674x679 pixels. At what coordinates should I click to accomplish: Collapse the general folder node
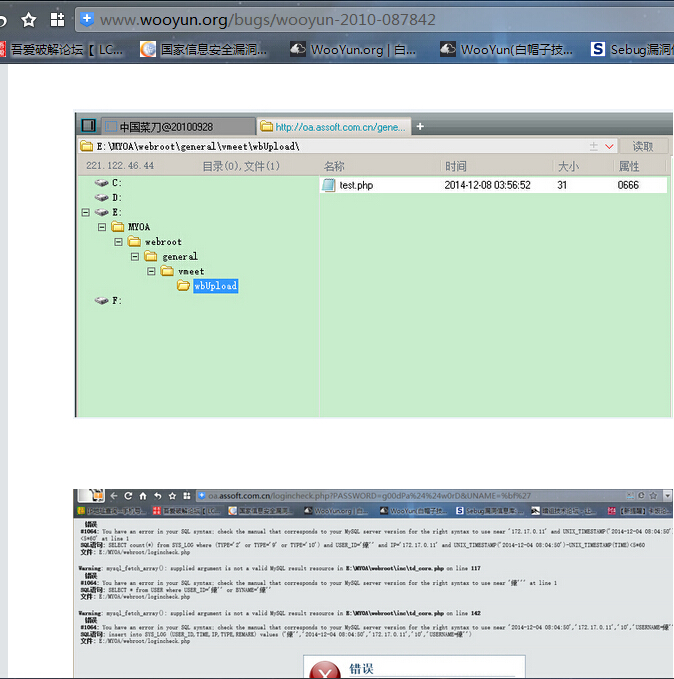point(135,256)
